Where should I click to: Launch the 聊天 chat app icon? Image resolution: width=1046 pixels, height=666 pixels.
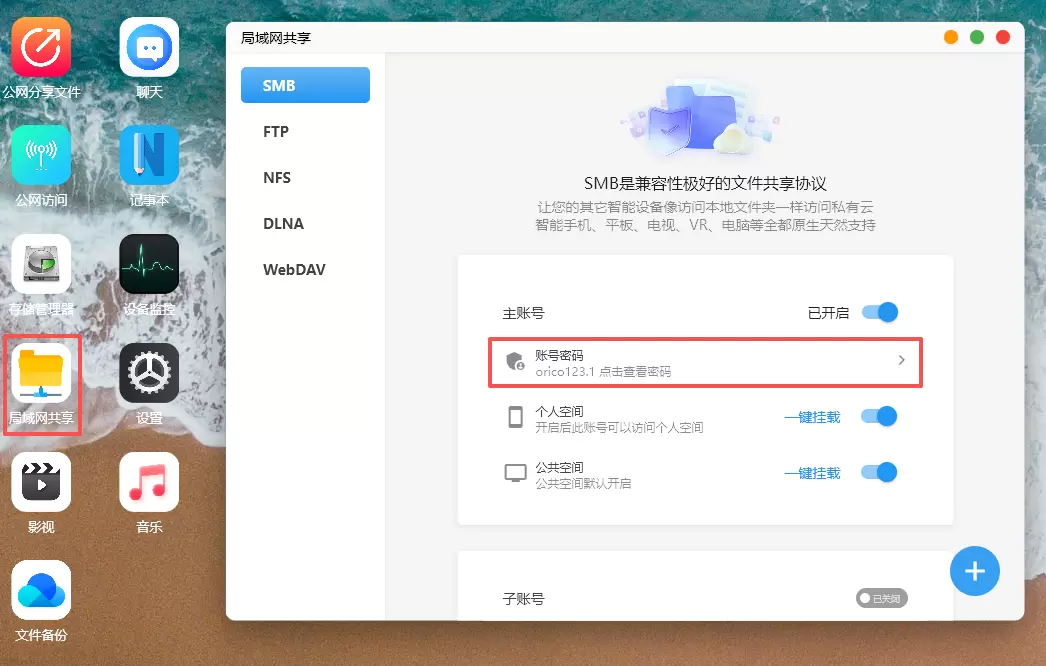[x=149, y=47]
